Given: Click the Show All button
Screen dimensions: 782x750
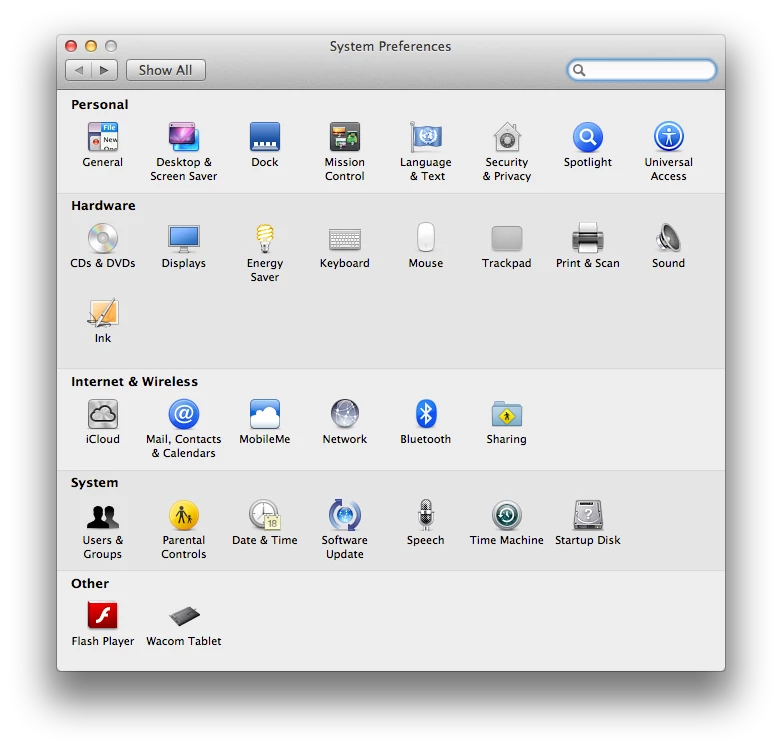Looking at the screenshot, I should click(x=166, y=70).
